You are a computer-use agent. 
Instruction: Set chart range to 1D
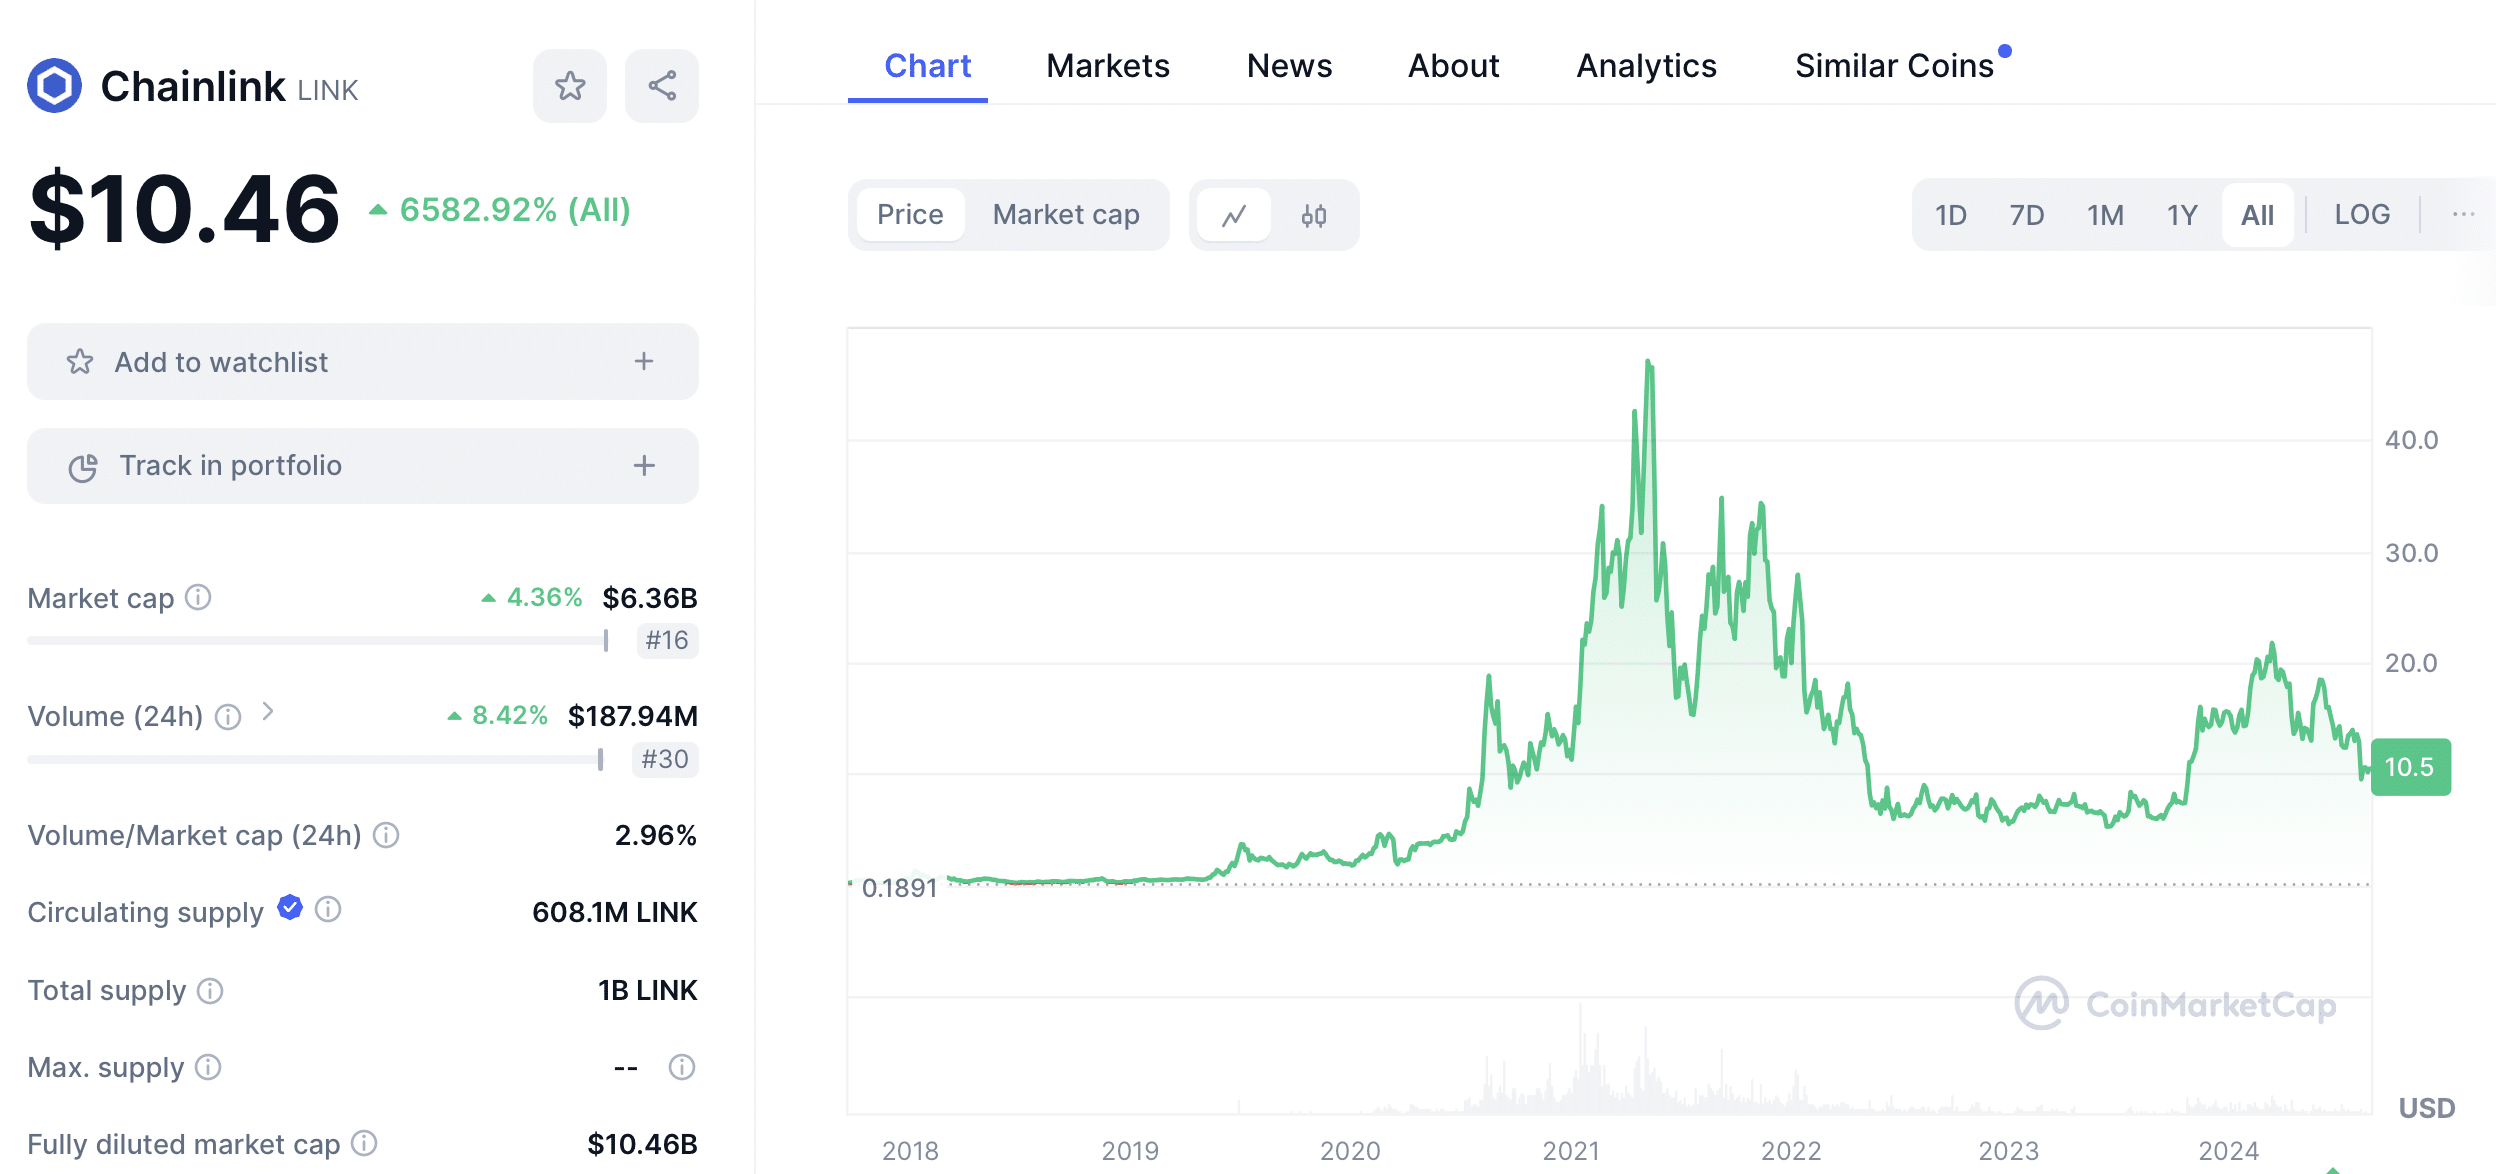coord(1951,215)
